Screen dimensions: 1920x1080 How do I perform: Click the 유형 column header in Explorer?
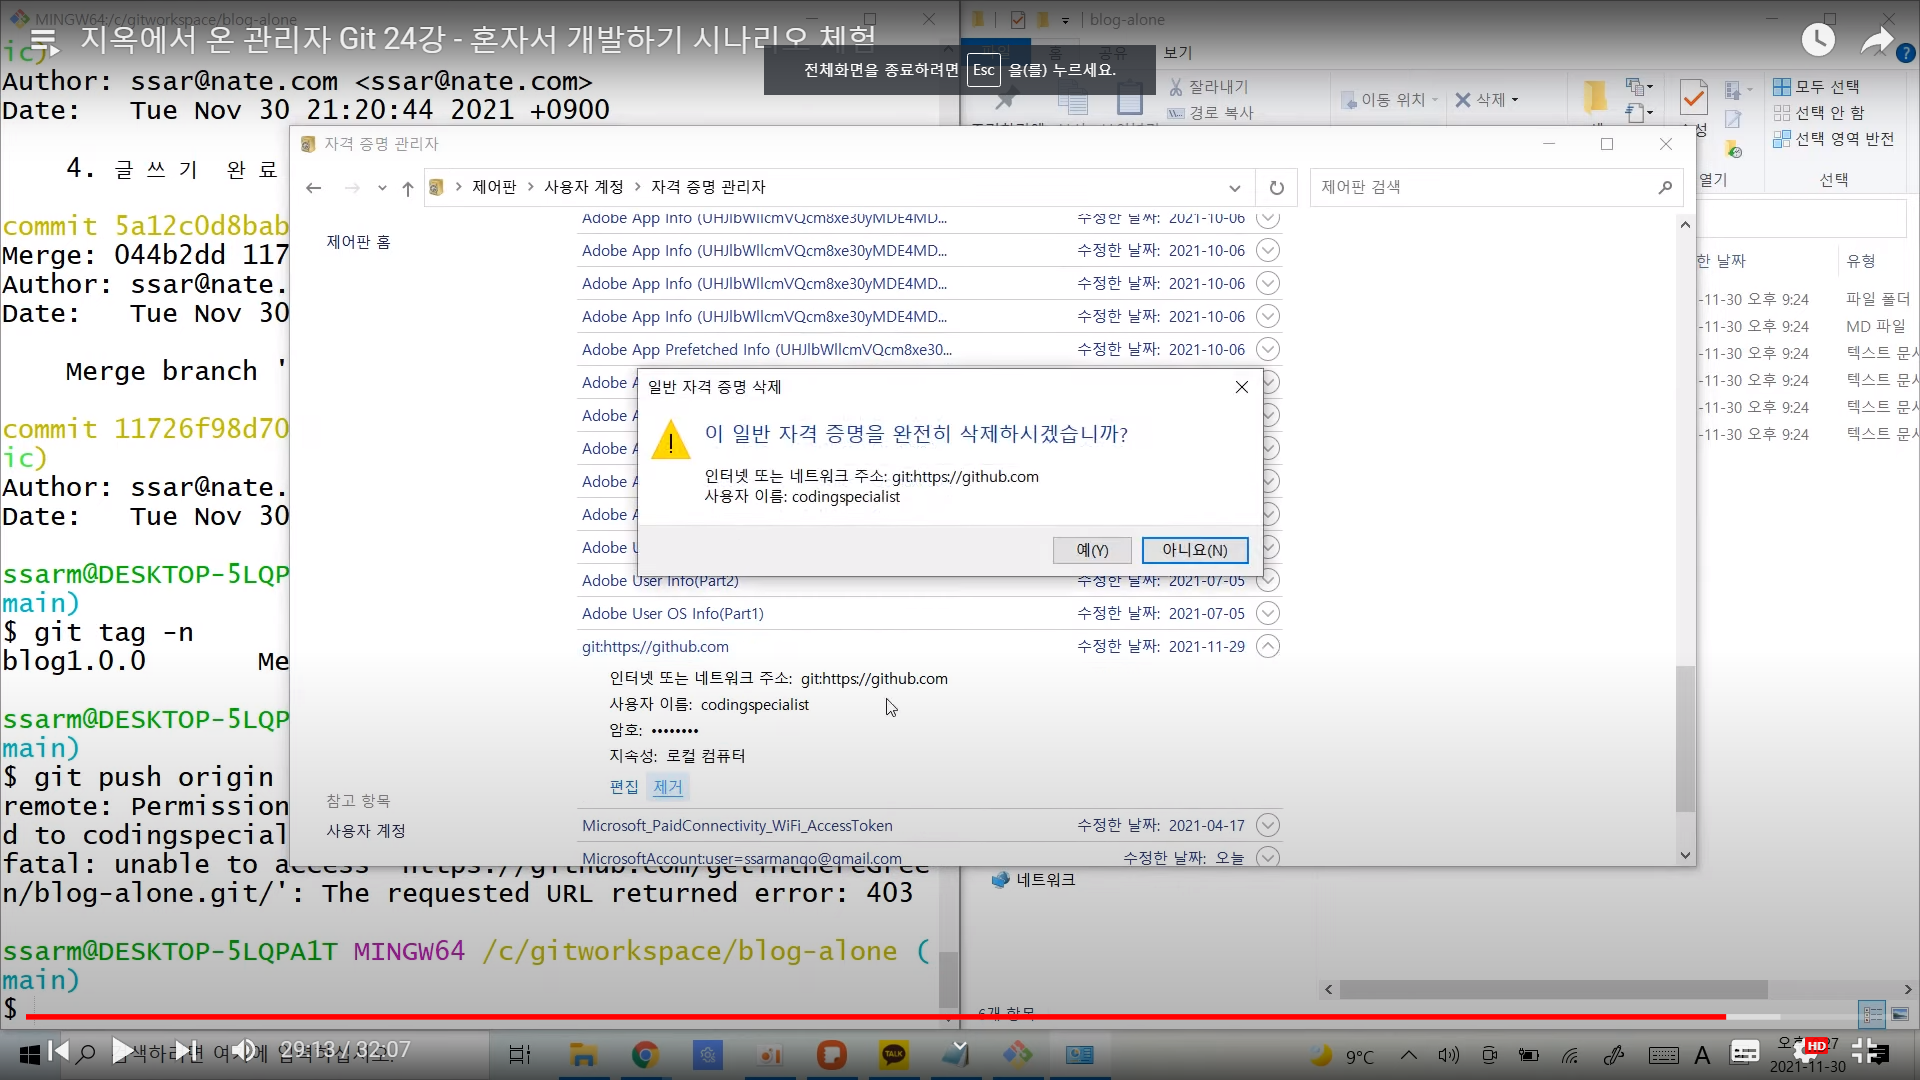1860,261
